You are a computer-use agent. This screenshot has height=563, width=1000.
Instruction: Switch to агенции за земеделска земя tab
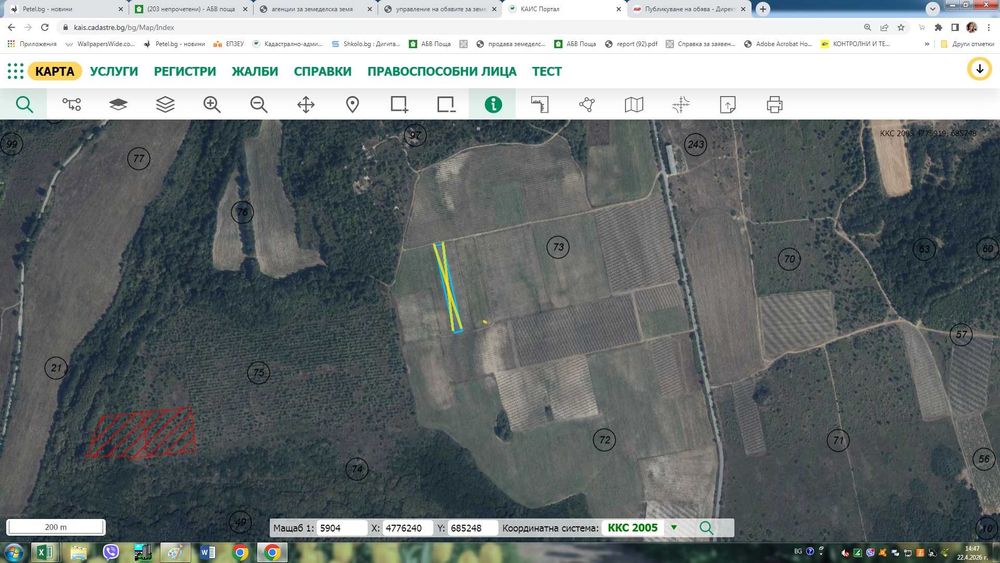[x=316, y=9]
